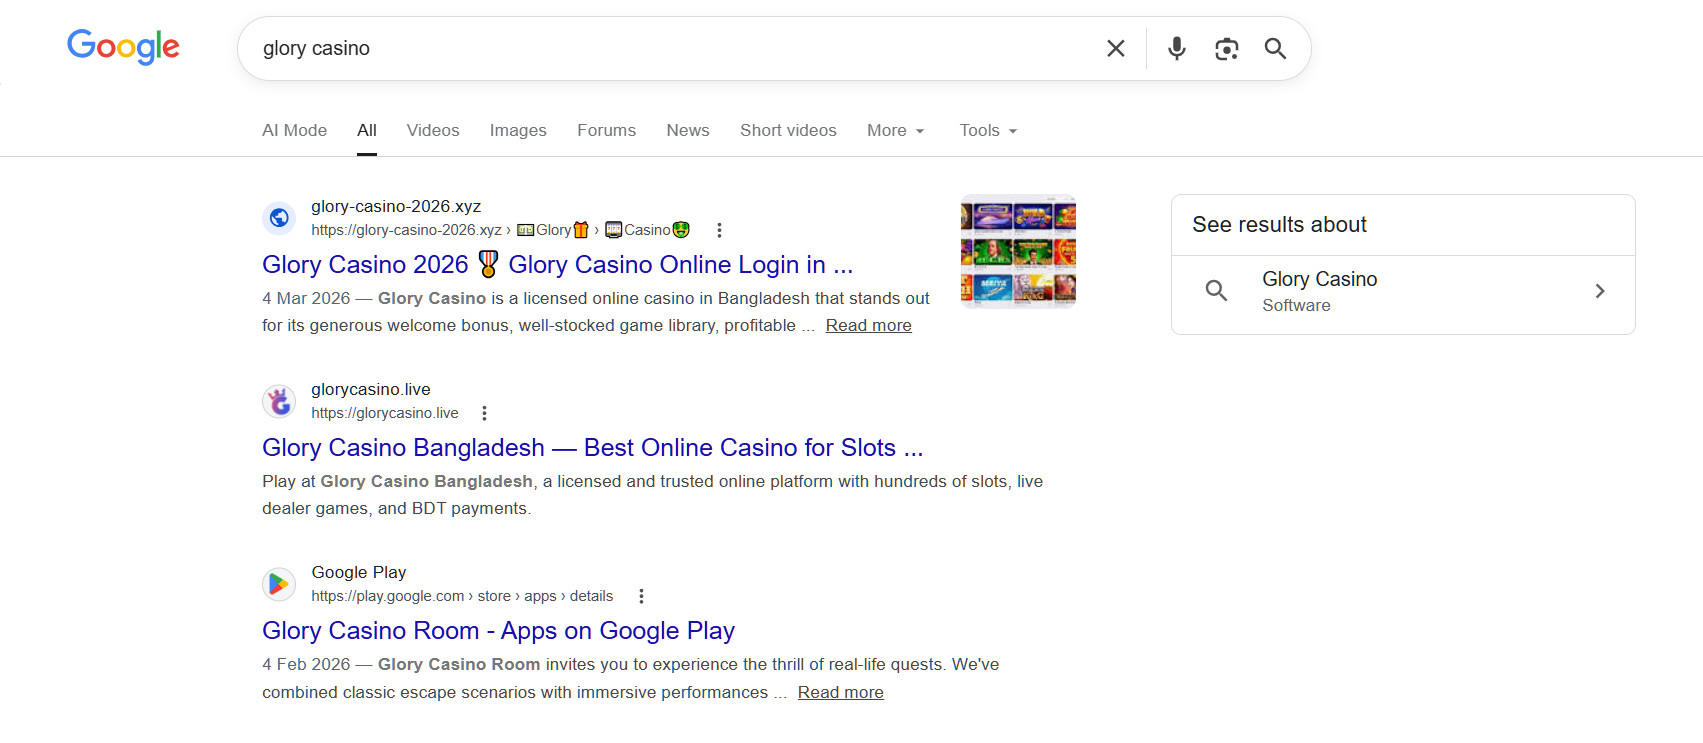
Task: Open the Glory Casino Software result chevron
Action: click(x=1600, y=291)
